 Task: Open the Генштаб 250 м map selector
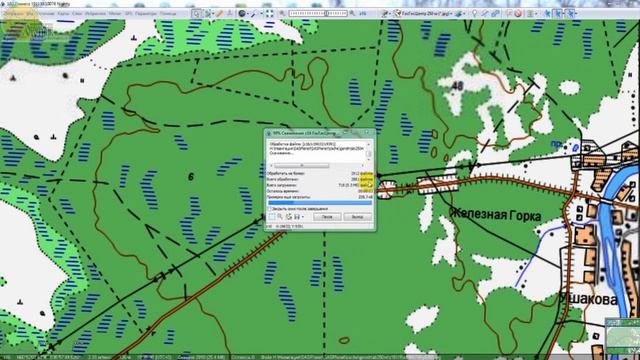click(x=422, y=13)
